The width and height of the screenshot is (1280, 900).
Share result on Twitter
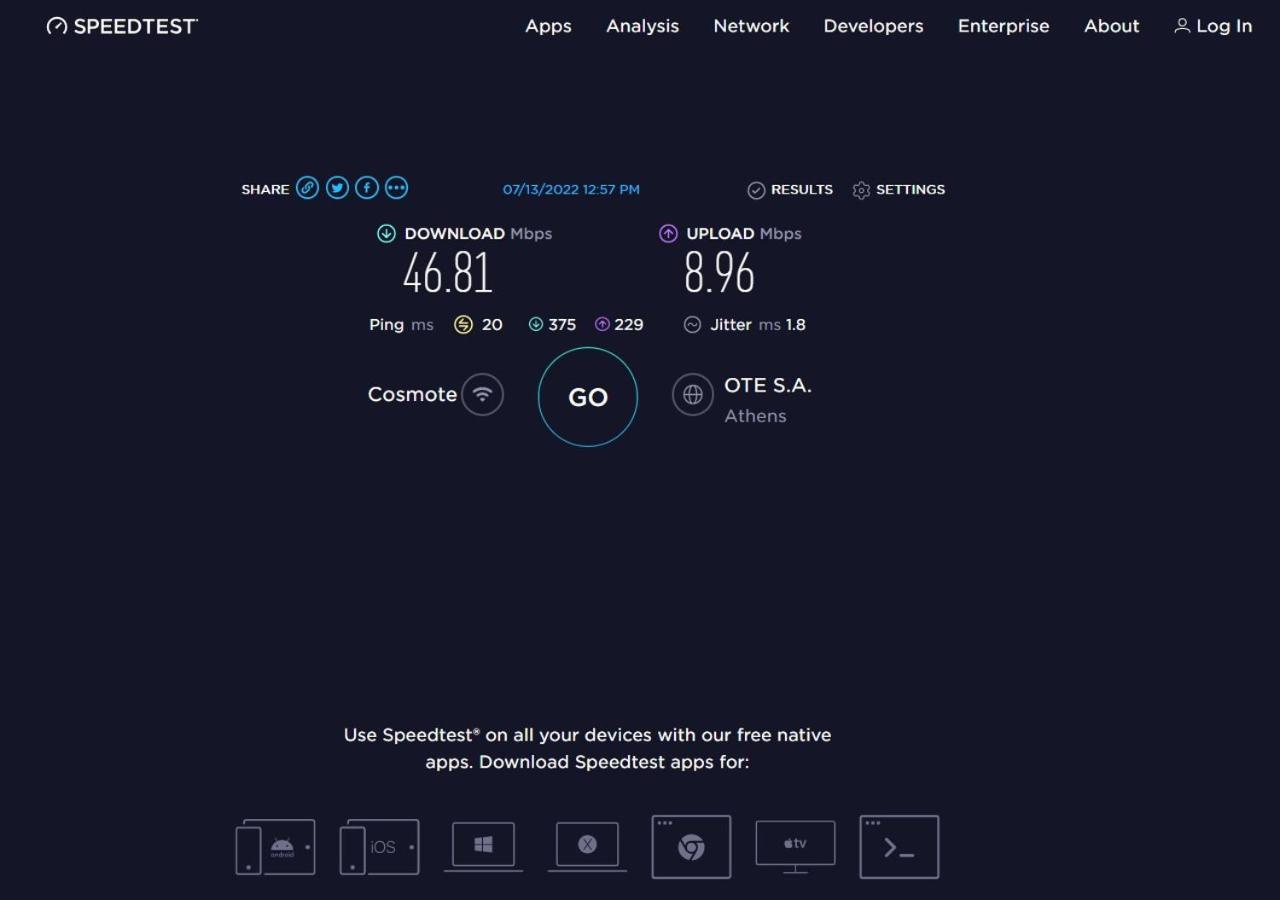tap(337, 188)
